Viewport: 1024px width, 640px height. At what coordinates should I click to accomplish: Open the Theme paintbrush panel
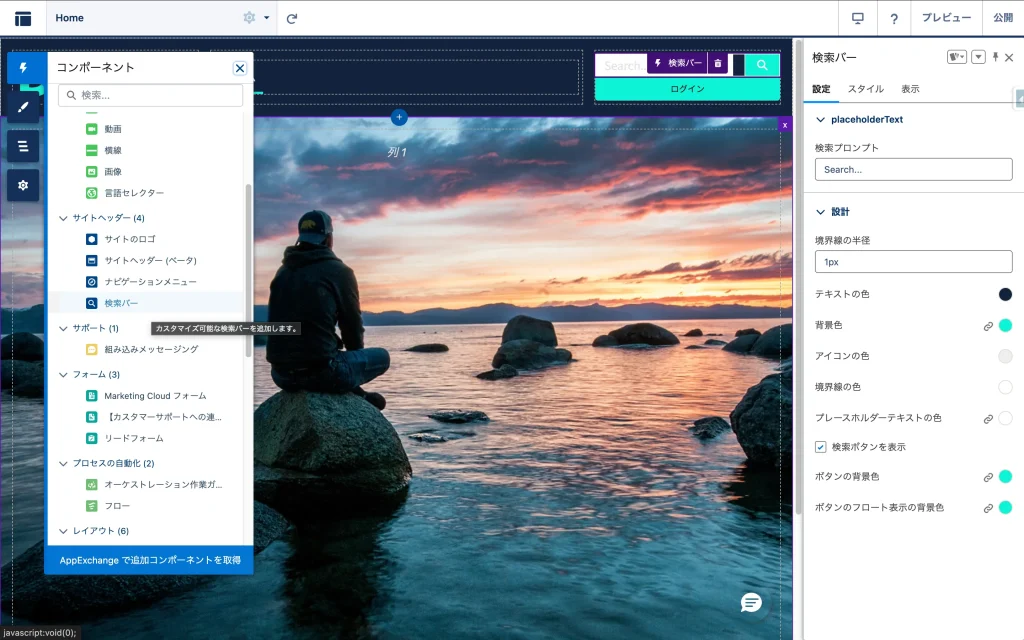point(23,107)
